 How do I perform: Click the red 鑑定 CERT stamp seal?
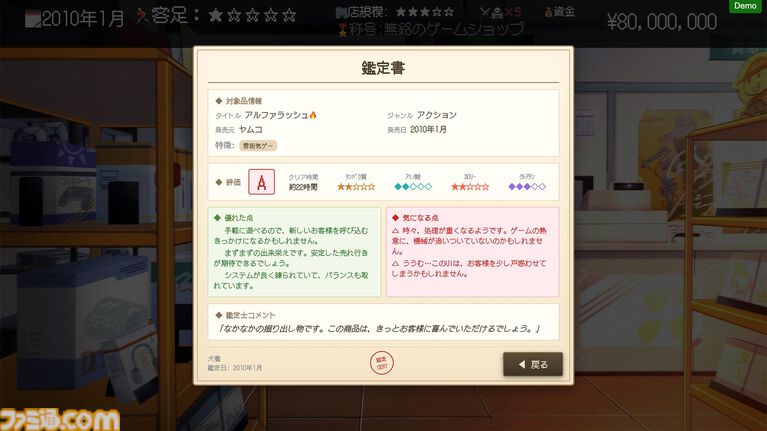(382, 363)
